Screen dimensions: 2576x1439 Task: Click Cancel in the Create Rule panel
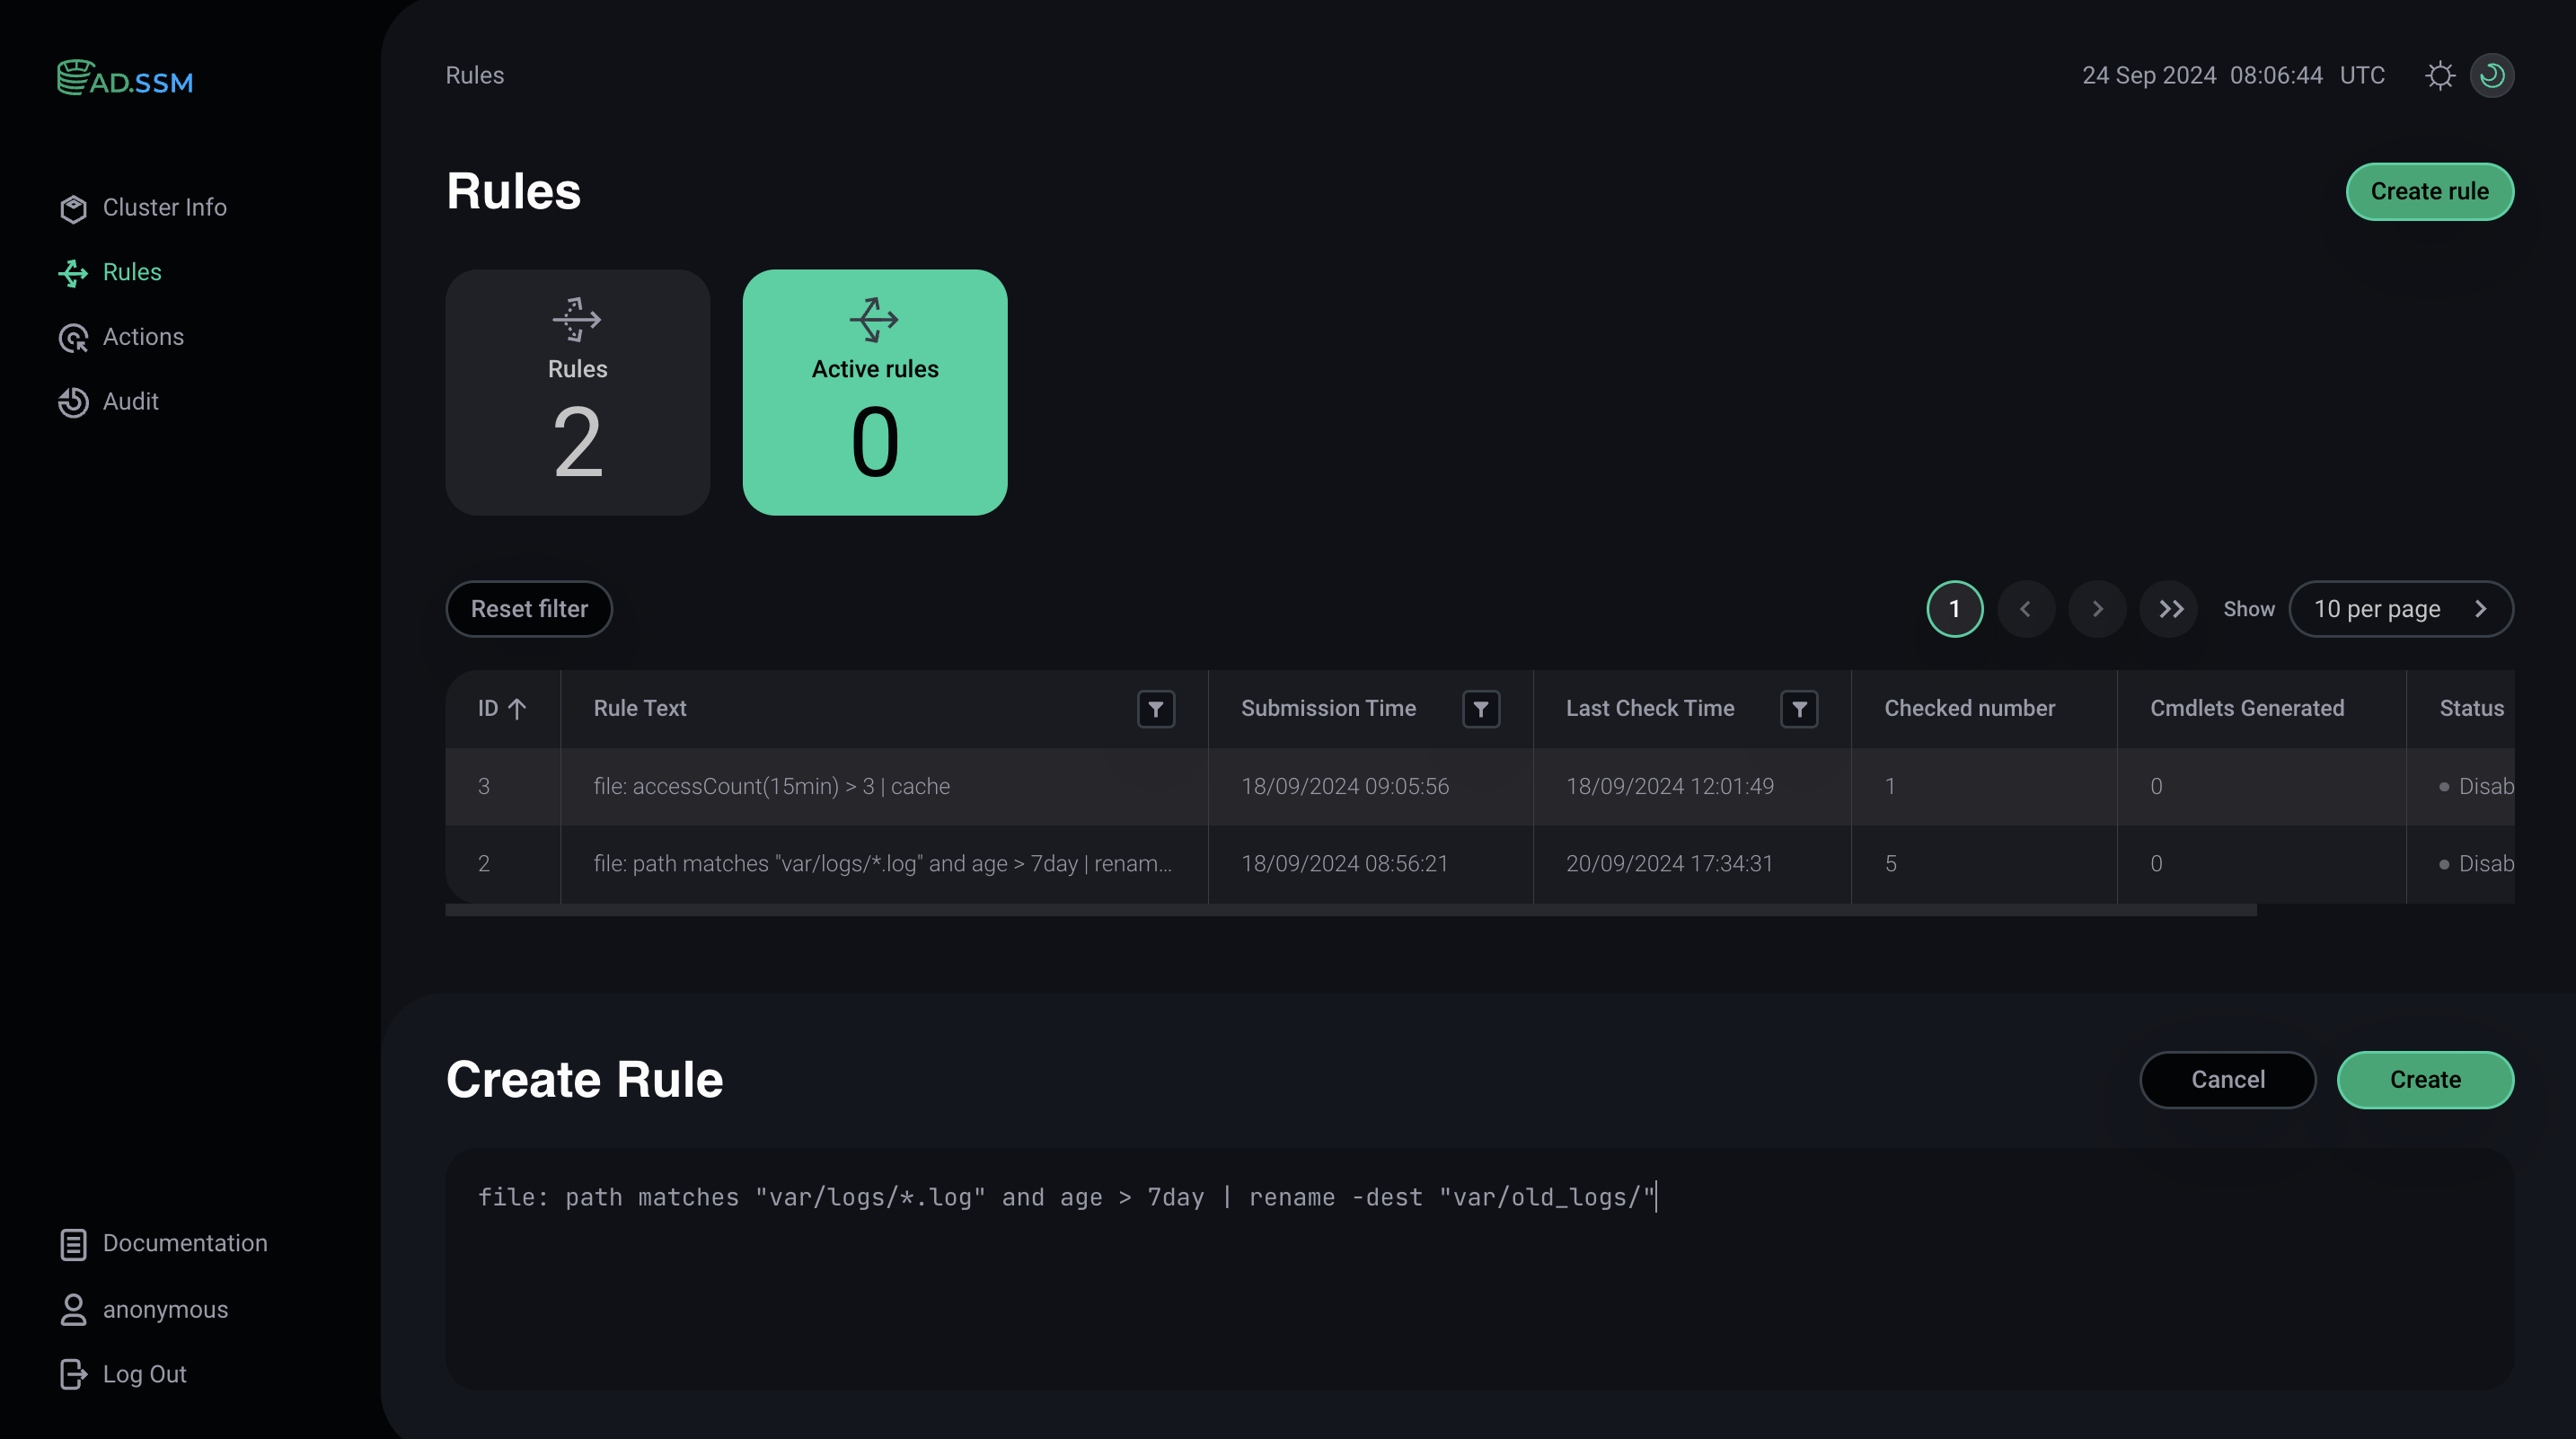point(2227,1080)
